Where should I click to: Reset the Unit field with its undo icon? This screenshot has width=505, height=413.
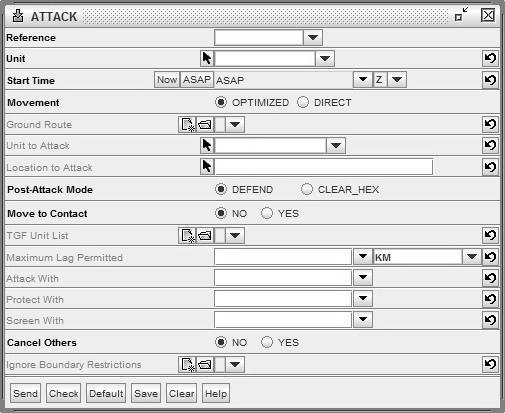pos(490,58)
